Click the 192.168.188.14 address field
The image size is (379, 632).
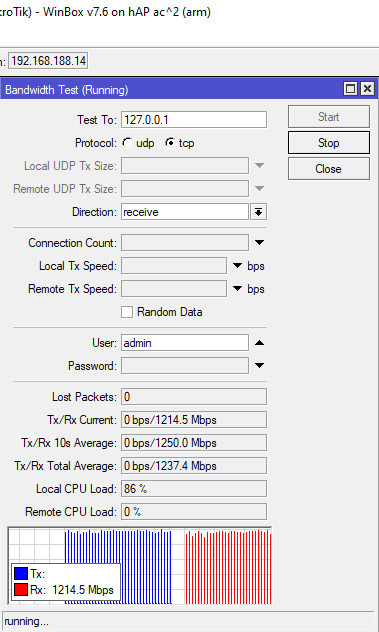(48, 61)
